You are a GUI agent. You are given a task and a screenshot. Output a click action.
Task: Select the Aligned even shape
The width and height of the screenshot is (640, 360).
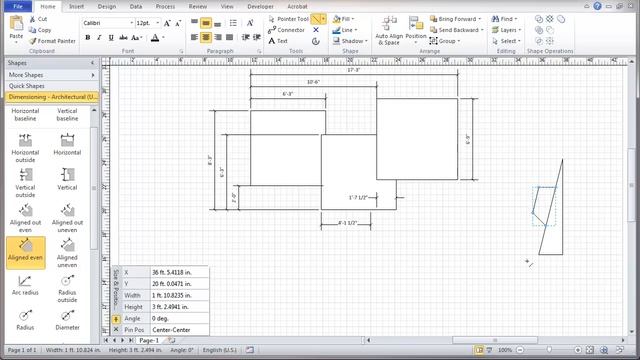pyautogui.click(x=25, y=253)
